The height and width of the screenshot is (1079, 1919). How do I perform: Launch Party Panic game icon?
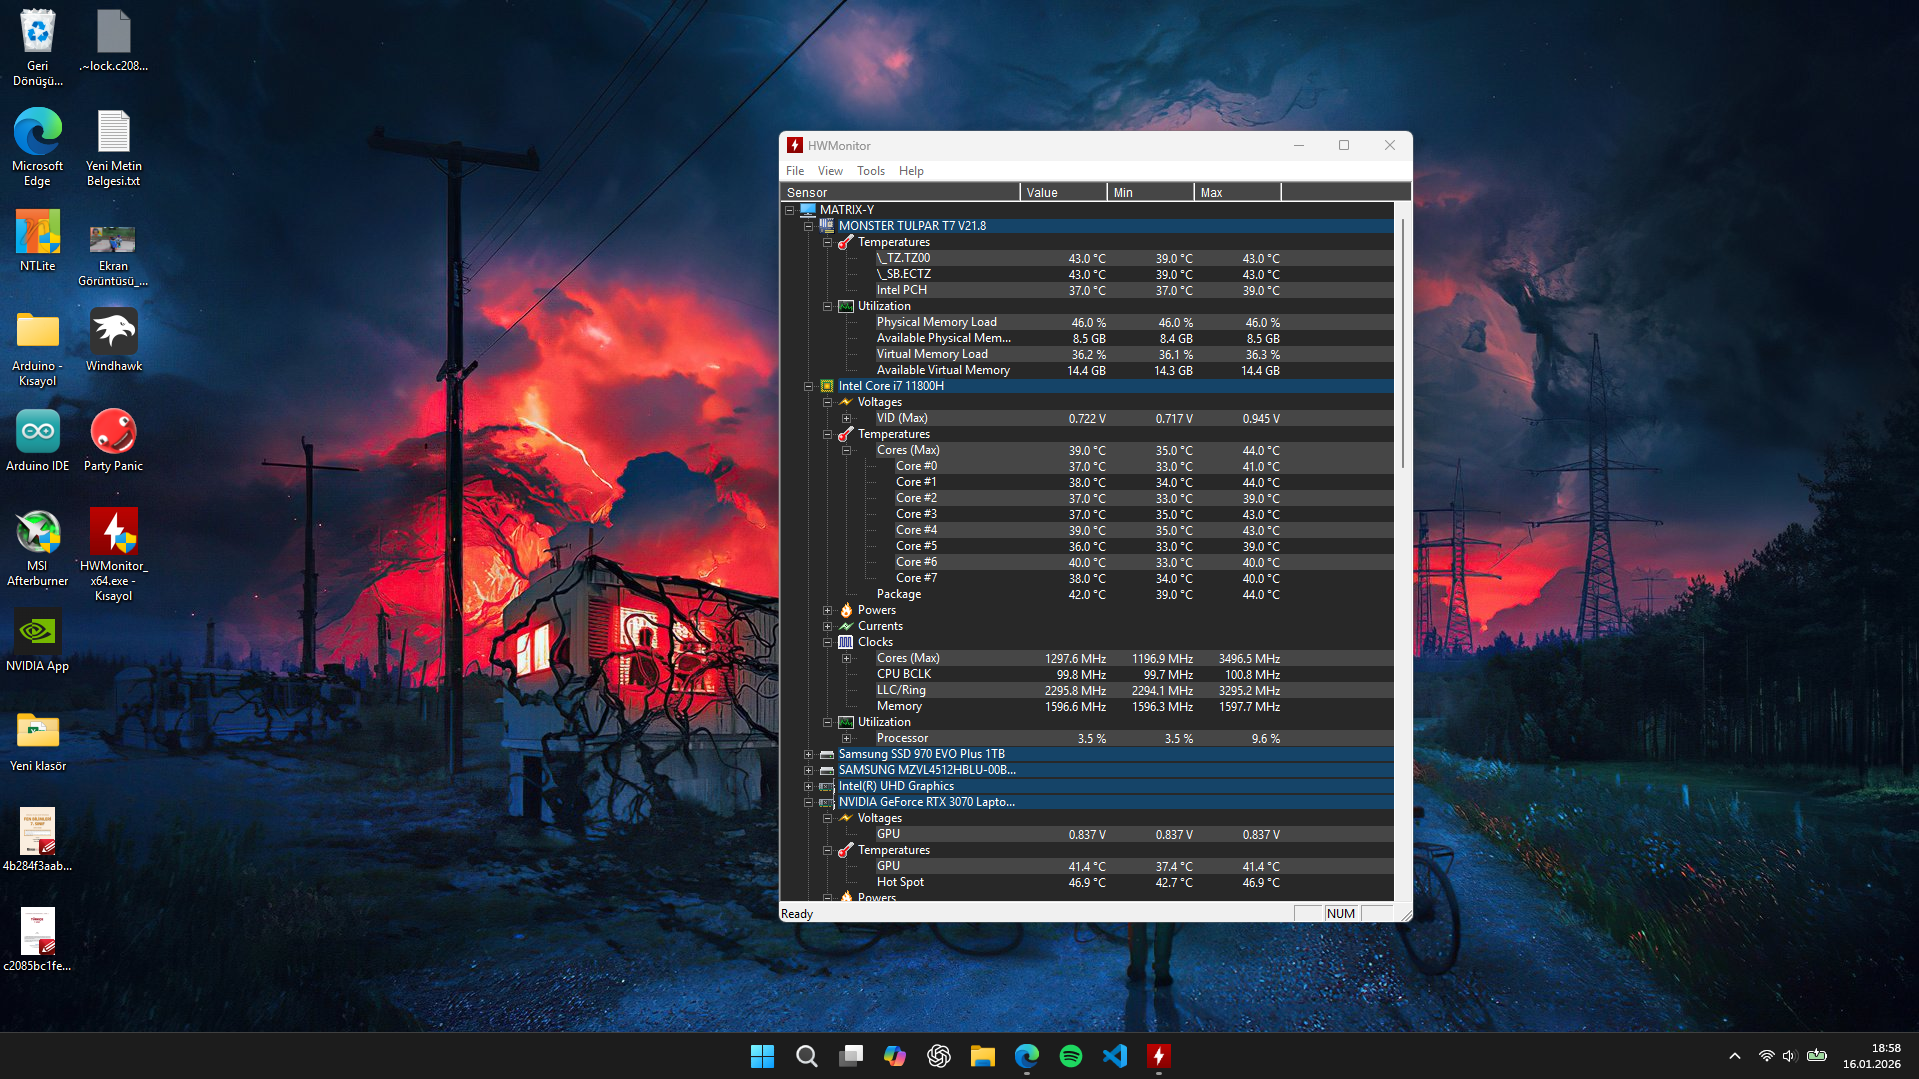tap(114, 440)
